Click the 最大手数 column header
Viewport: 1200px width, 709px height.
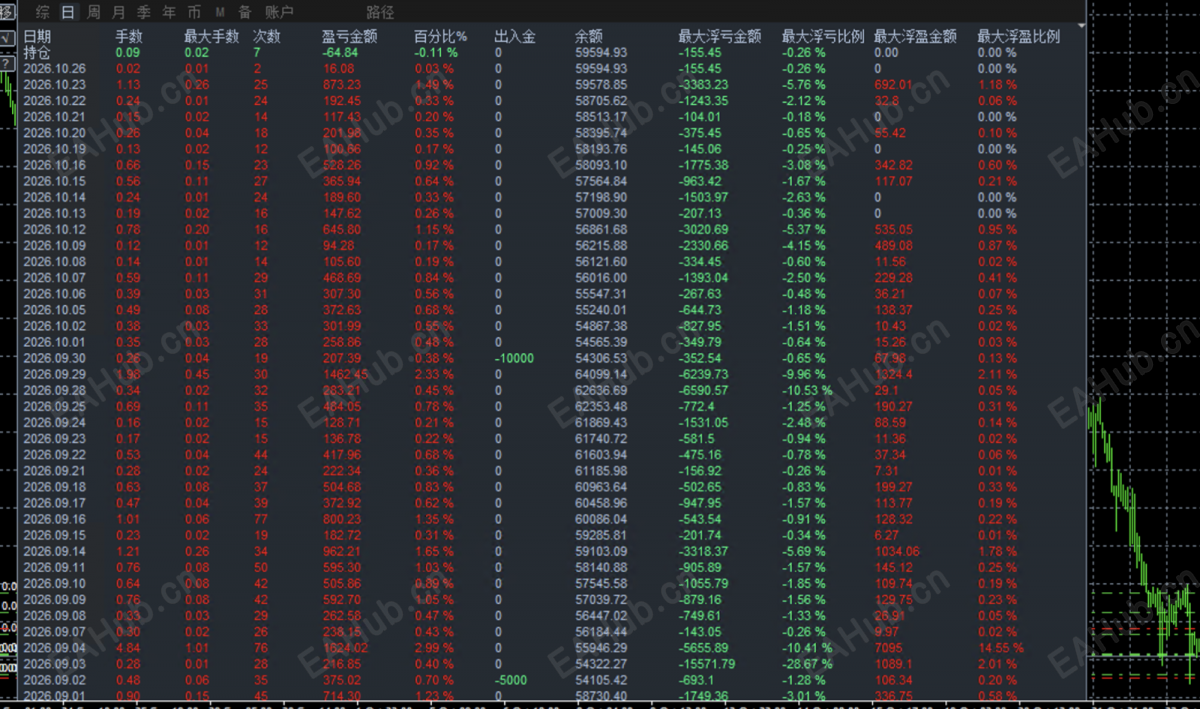(212, 36)
